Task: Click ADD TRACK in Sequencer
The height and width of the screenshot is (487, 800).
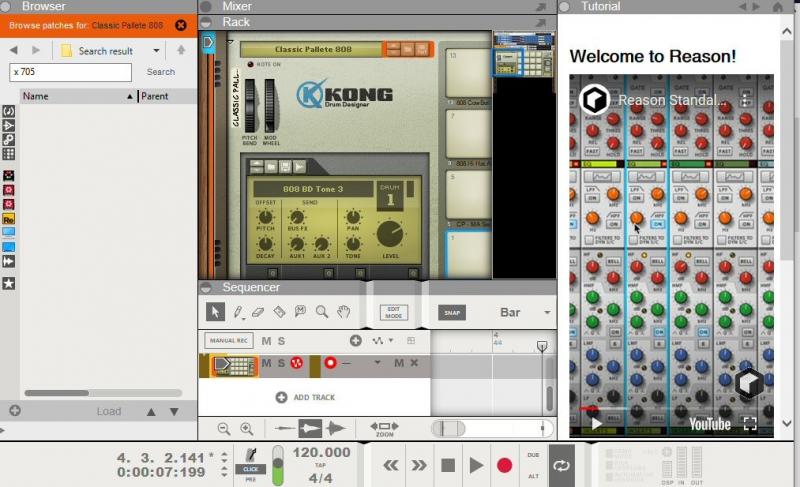Action: [x=314, y=397]
